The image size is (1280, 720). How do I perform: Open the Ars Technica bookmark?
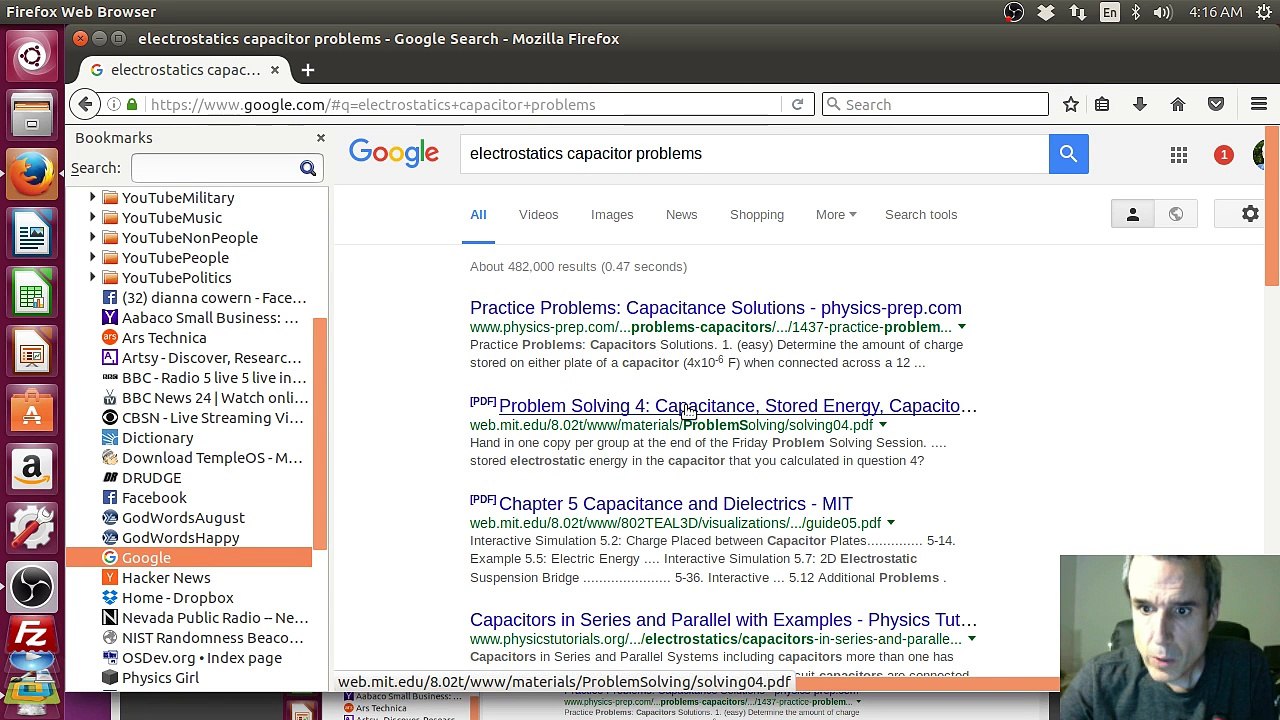coord(164,338)
